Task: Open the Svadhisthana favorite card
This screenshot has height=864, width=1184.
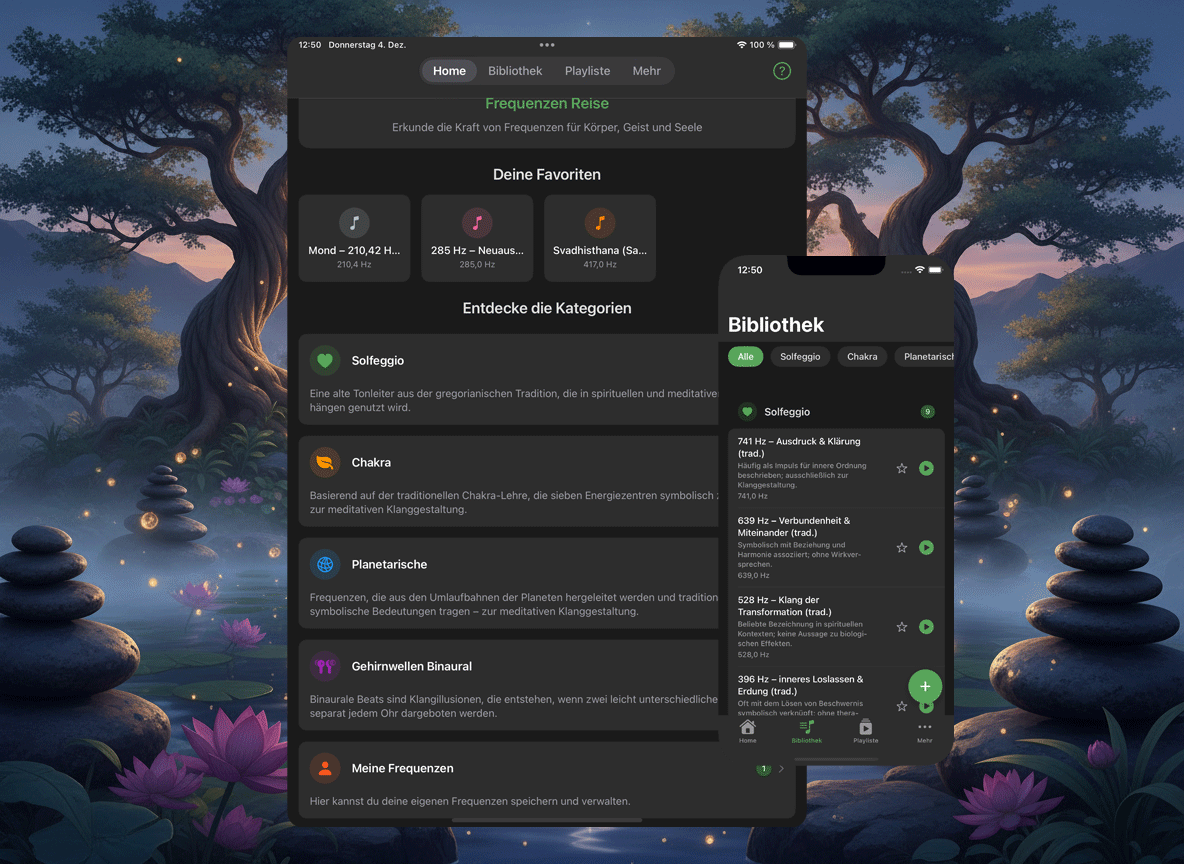Action: pyautogui.click(x=599, y=238)
